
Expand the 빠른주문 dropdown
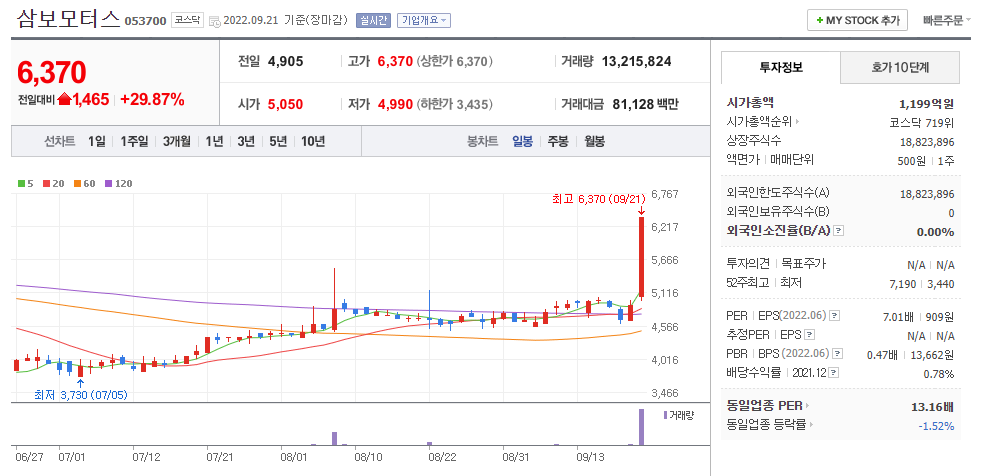(946, 20)
